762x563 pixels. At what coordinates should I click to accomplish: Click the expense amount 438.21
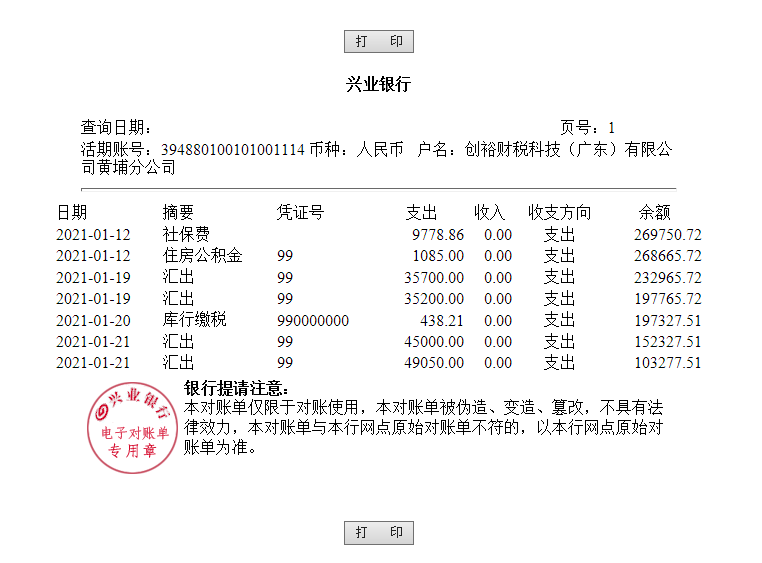tap(442, 321)
